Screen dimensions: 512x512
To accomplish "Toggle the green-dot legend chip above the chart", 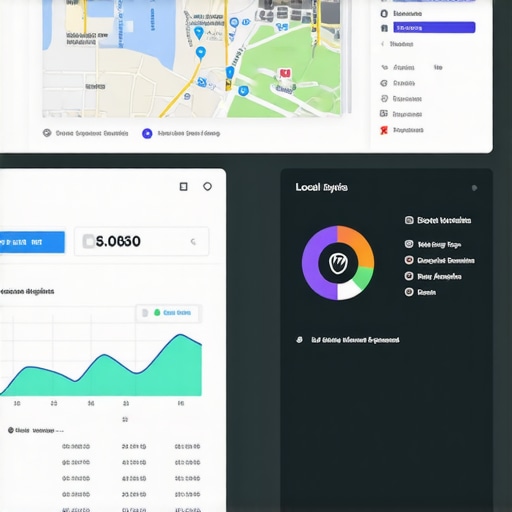I will point(169,313).
